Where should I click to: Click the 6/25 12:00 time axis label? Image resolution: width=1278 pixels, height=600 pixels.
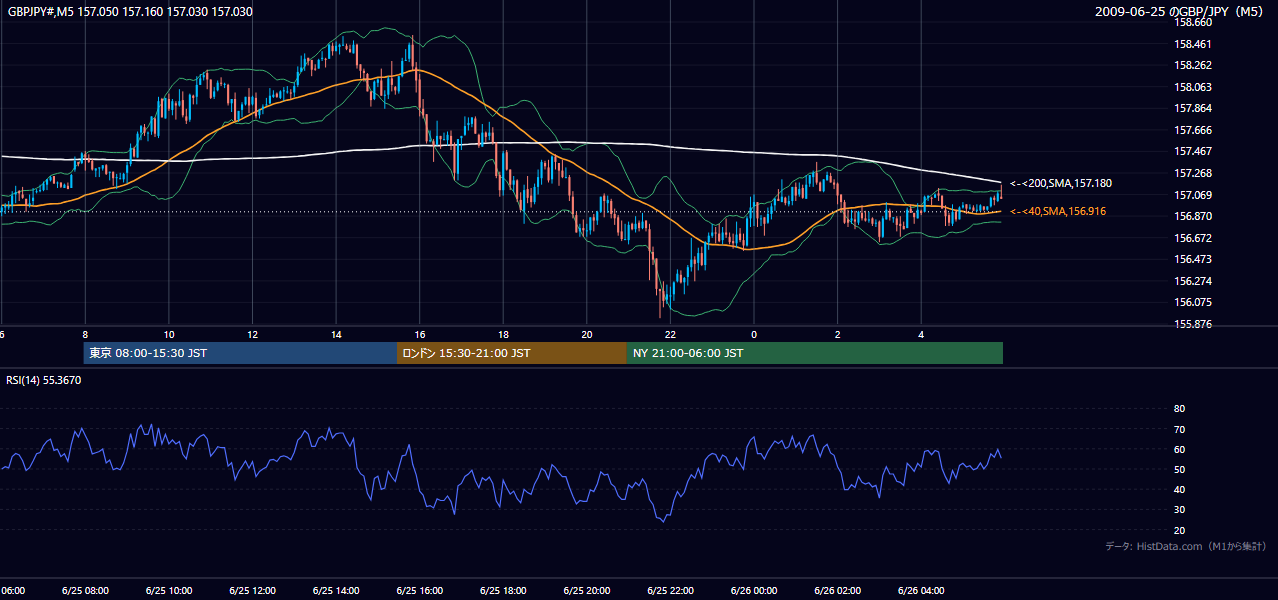pos(252,590)
